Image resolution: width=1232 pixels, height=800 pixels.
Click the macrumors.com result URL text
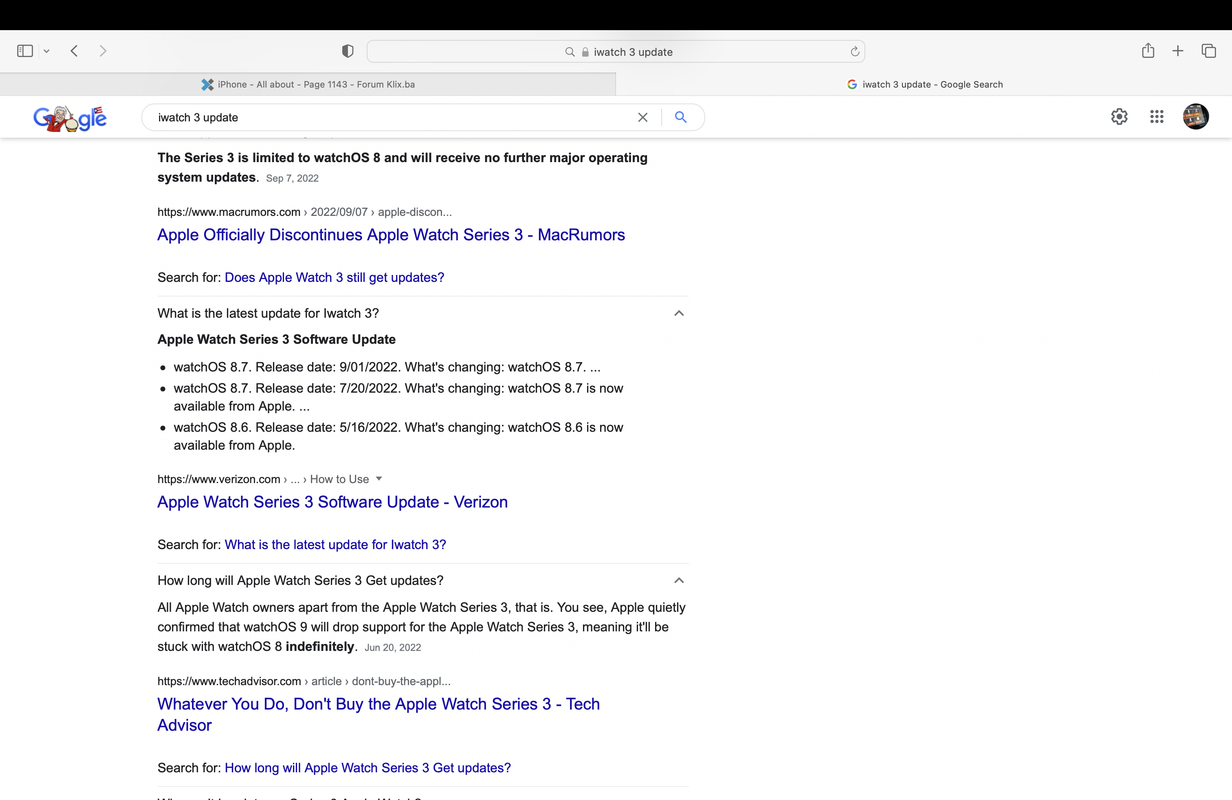(304, 212)
